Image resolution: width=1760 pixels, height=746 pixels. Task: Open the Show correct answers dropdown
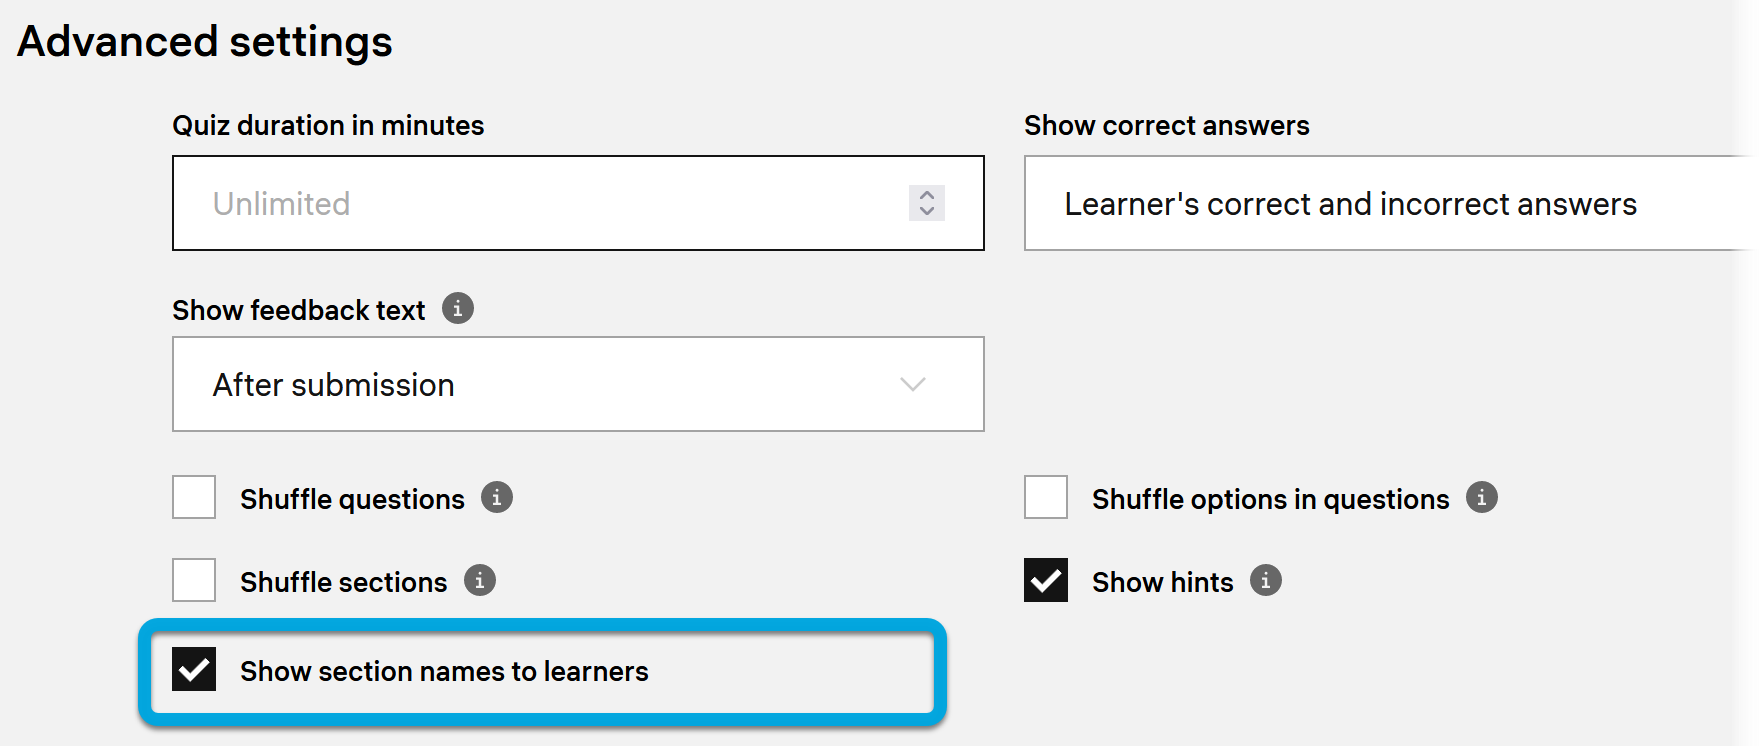click(x=1390, y=204)
